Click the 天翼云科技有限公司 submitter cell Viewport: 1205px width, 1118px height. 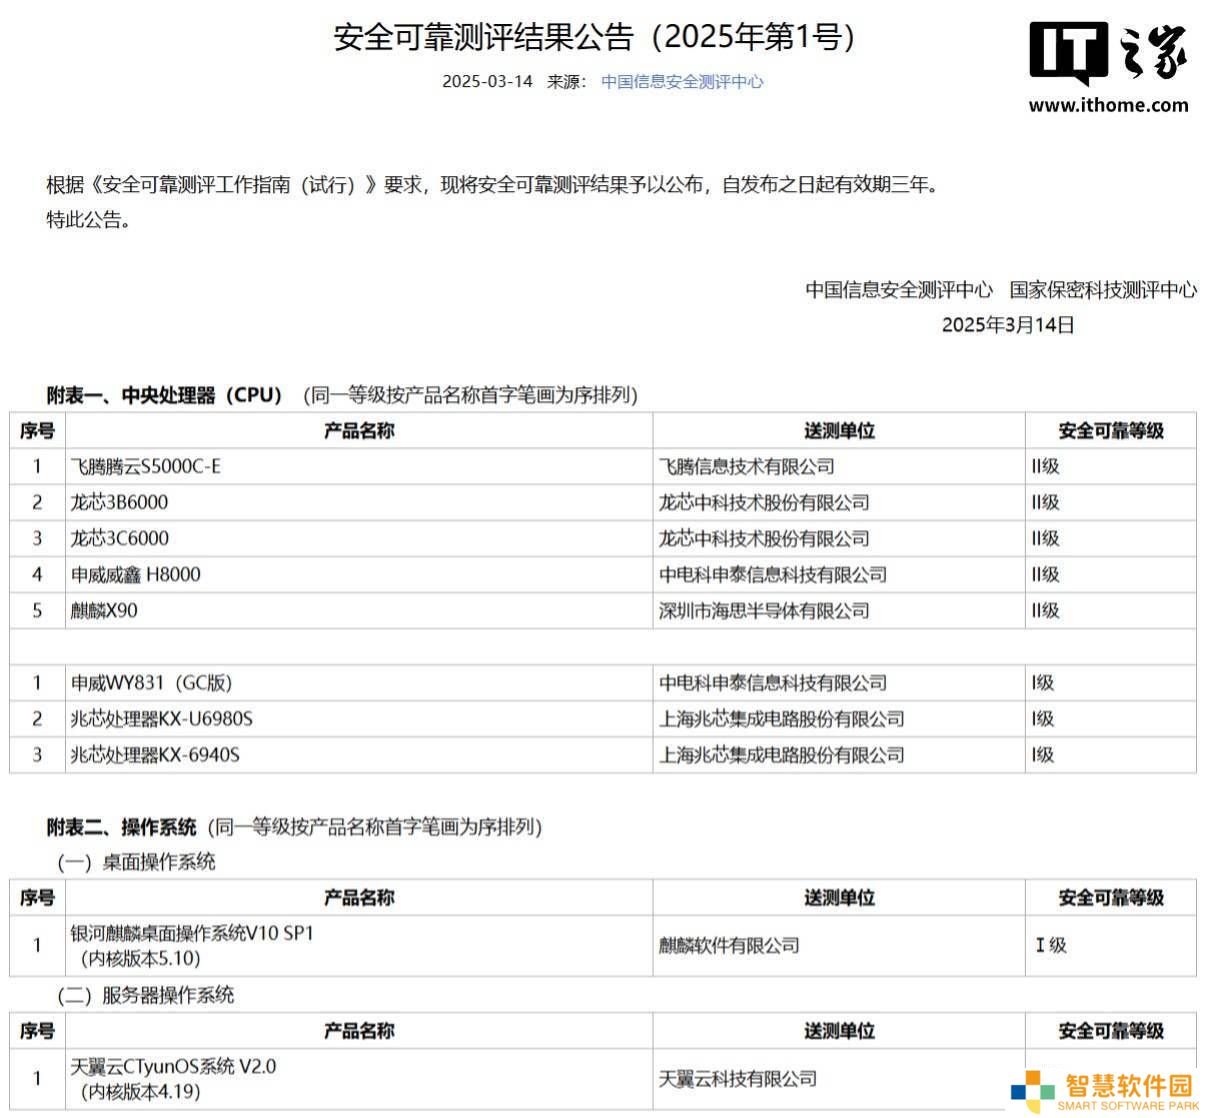839,1079
